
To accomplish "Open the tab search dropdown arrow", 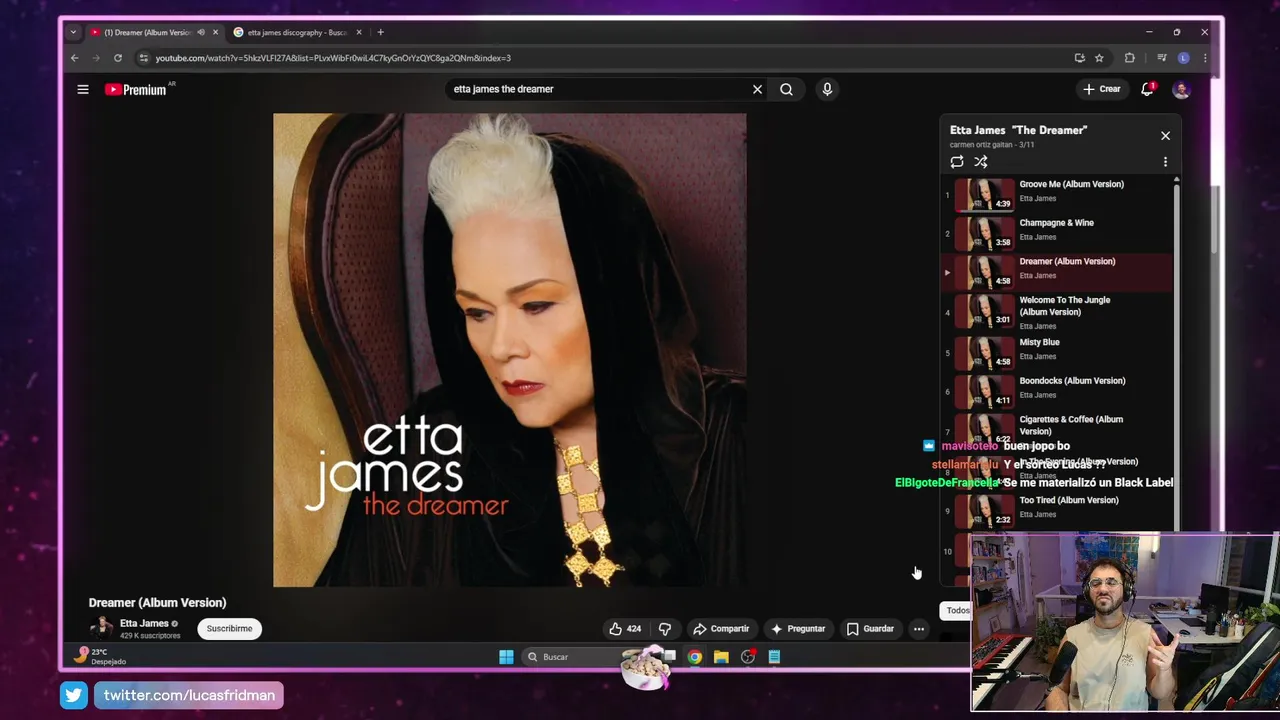I will pos(73,32).
